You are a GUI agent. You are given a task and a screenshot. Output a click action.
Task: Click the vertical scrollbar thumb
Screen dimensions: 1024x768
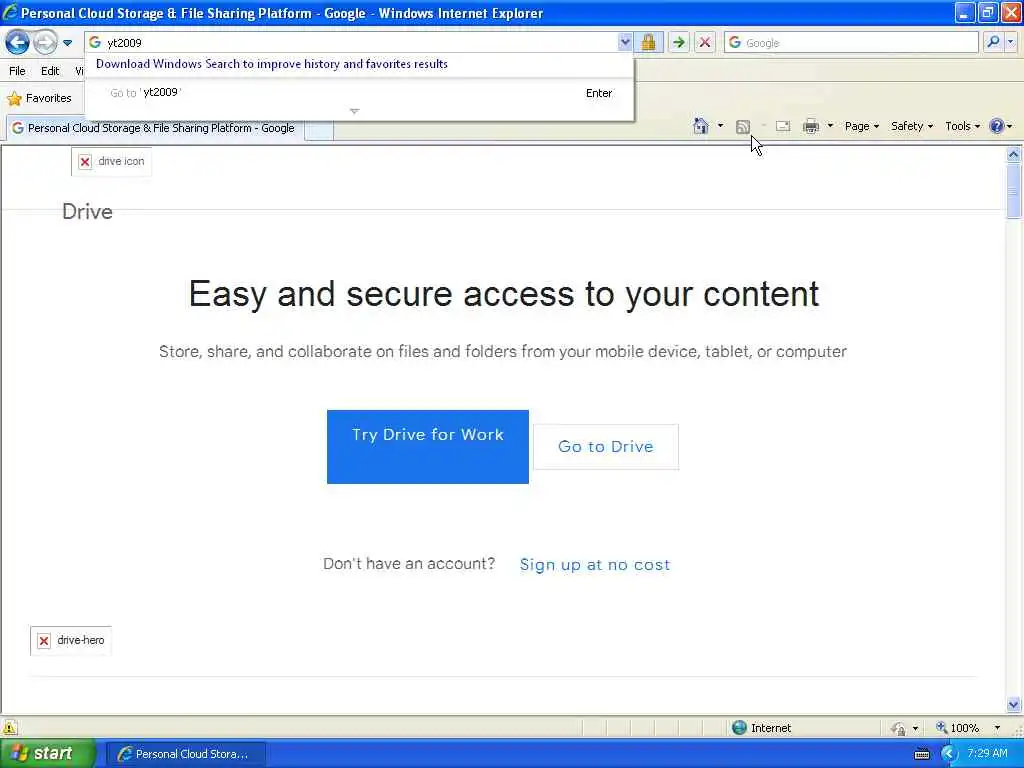pos(1014,191)
